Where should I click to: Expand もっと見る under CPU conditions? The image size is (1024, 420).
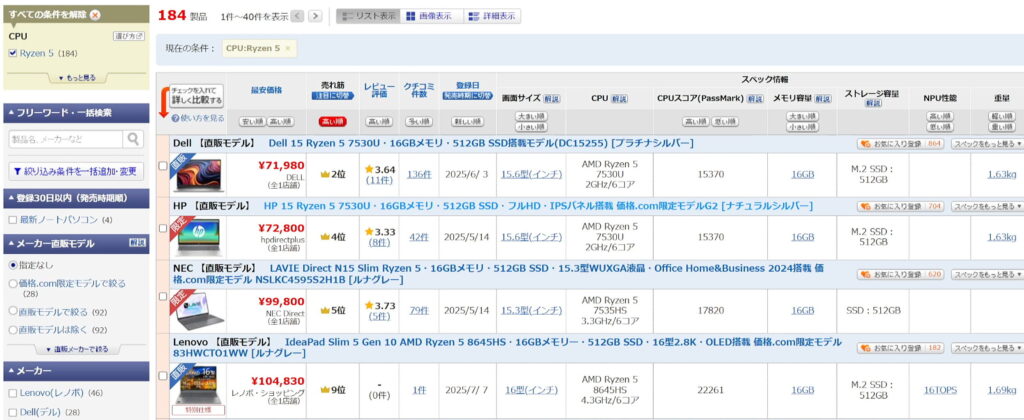point(75,77)
